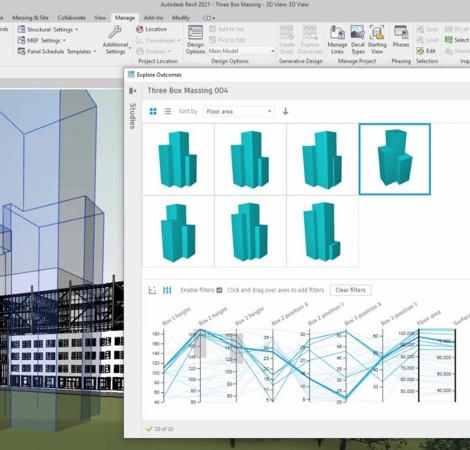The height and width of the screenshot is (450, 470).
Task: Collapse the Studies side panel
Action: (133, 91)
